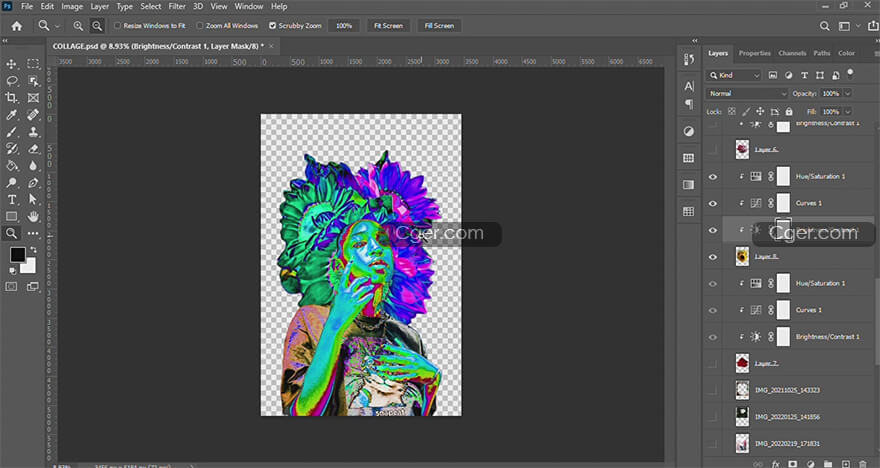The height and width of the screenshot is (468, 880).
Task: Hide the Layer 8 sunflower layer
Action: coord(713,256)
